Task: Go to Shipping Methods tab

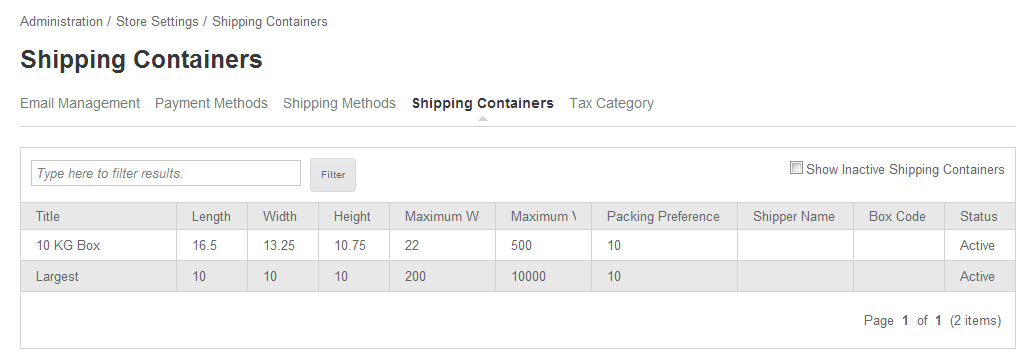Action: pos(339,103)
